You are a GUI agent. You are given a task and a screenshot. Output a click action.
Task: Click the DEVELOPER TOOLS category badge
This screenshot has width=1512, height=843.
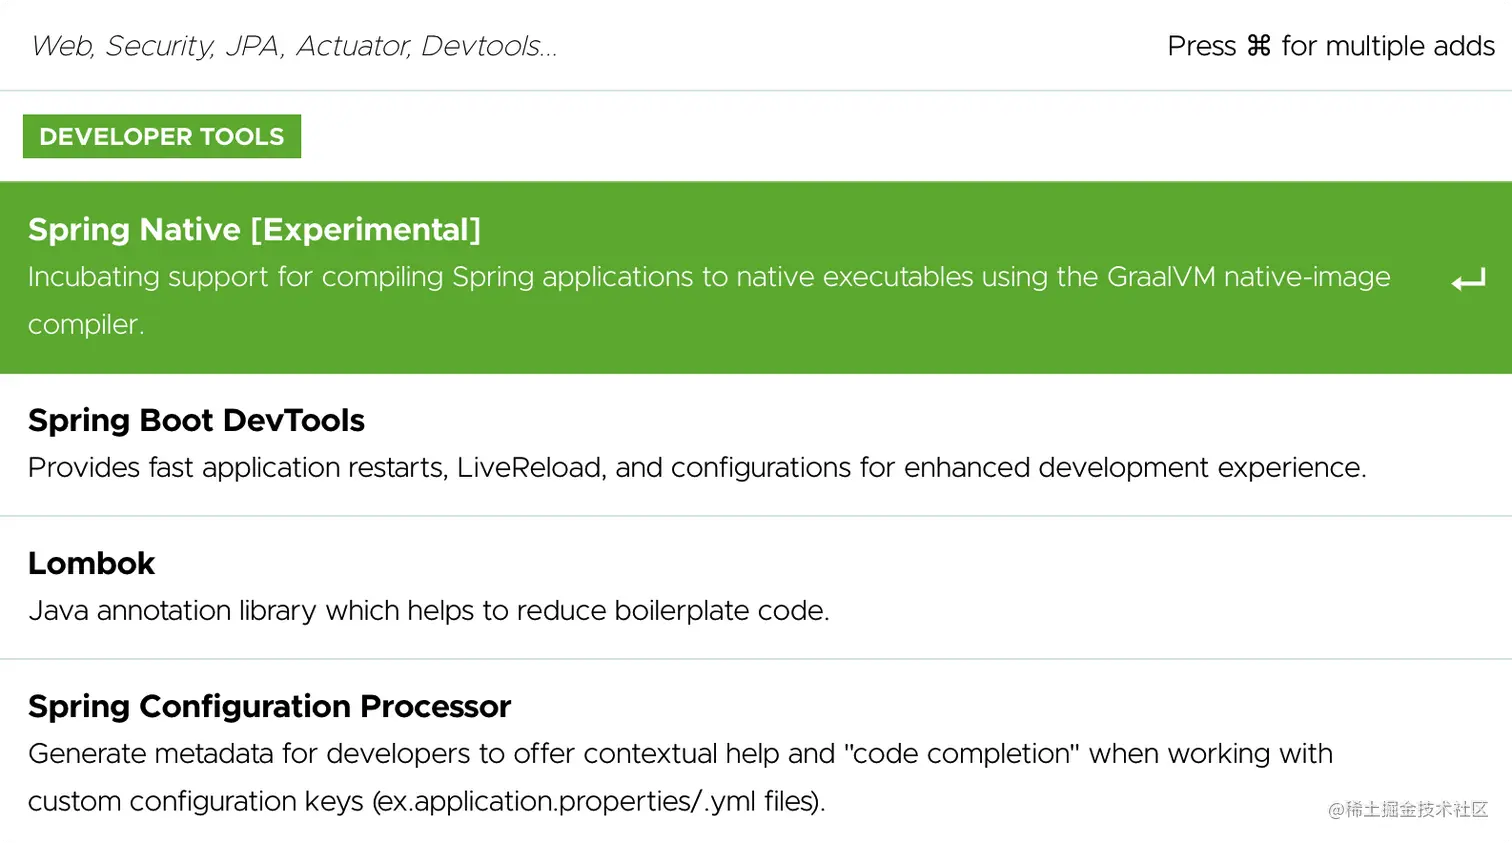click(x=162, y=137)
